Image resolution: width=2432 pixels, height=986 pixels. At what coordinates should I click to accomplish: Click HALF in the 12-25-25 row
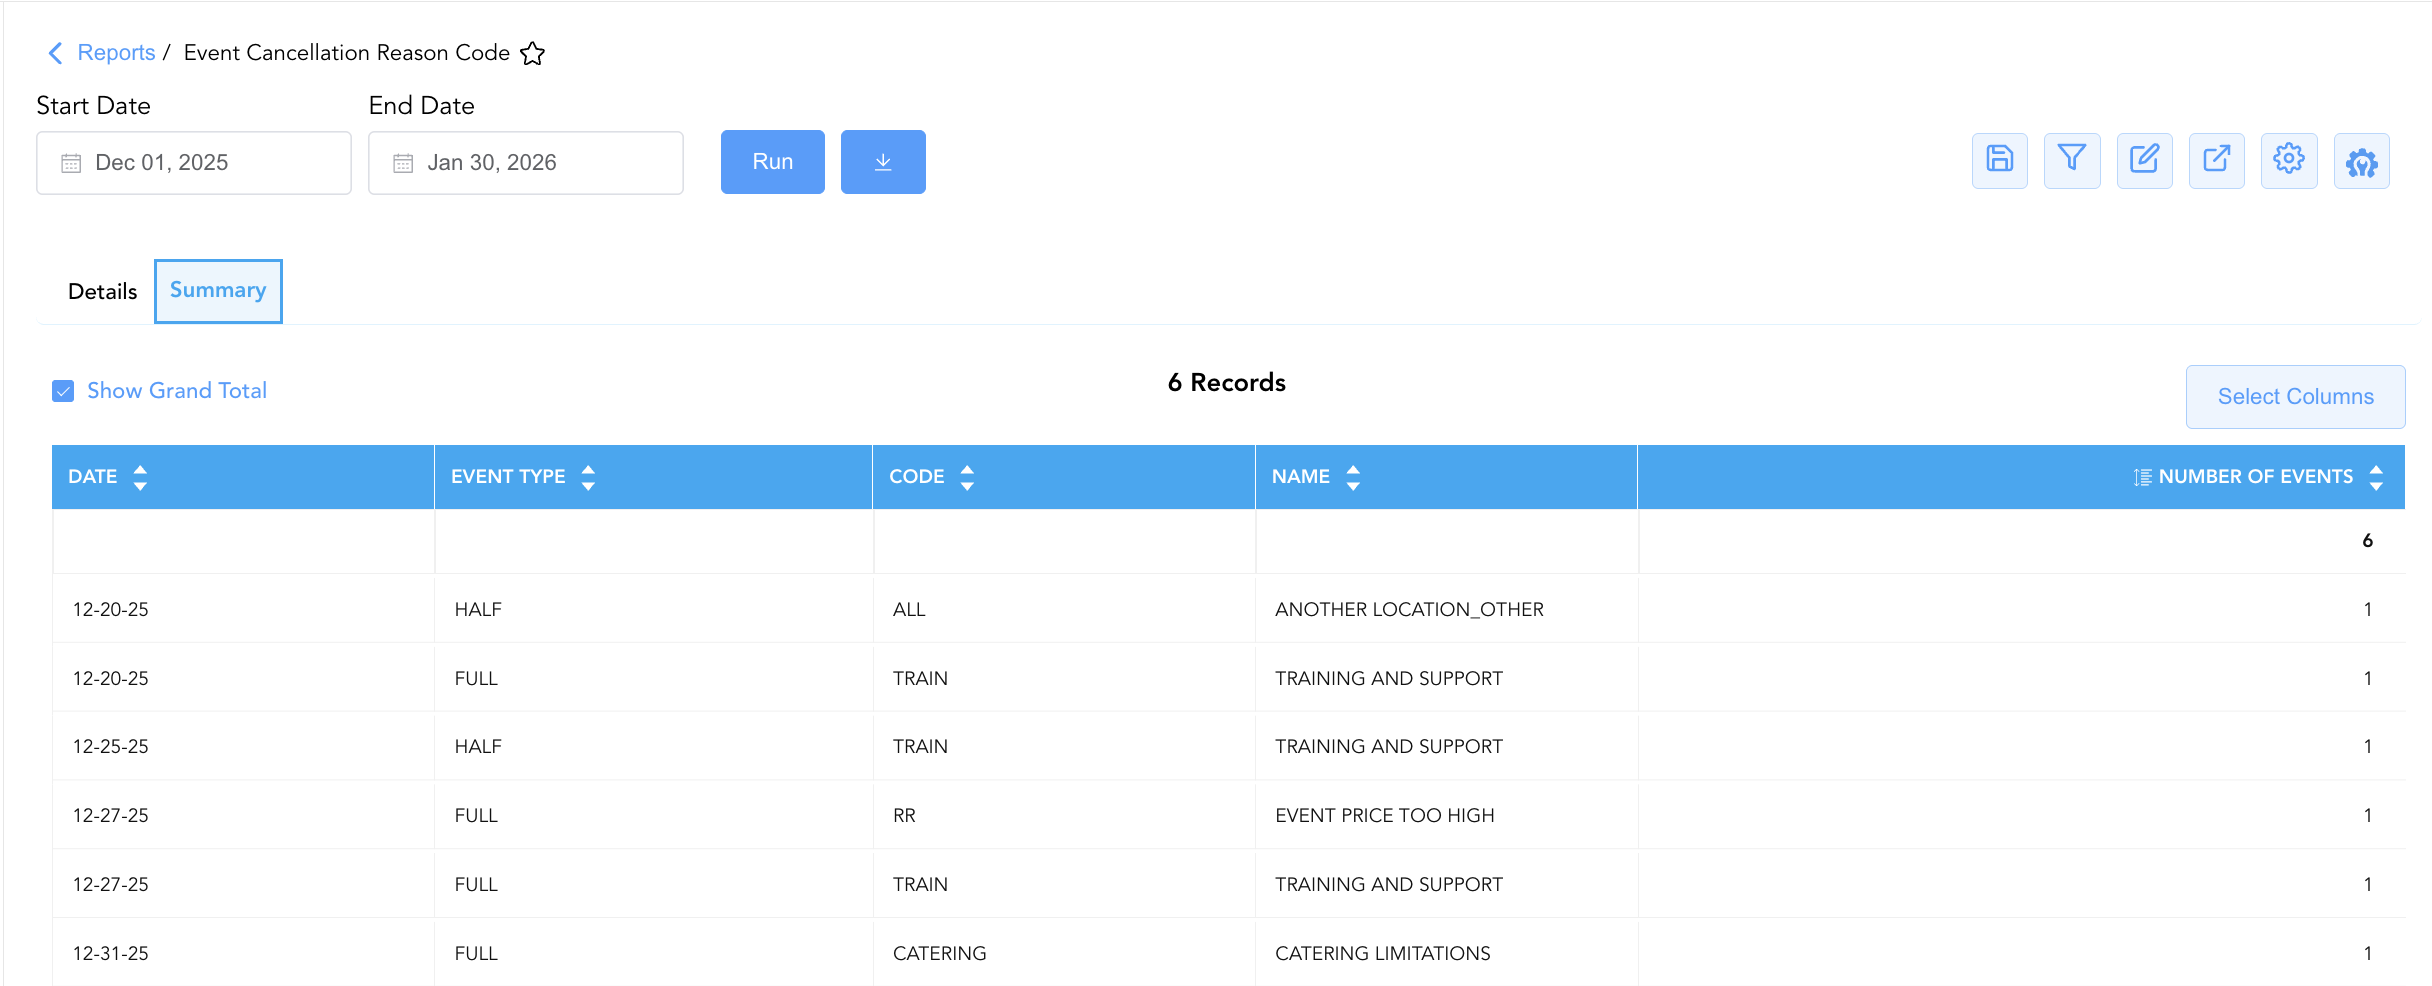[x=478, y=746]
